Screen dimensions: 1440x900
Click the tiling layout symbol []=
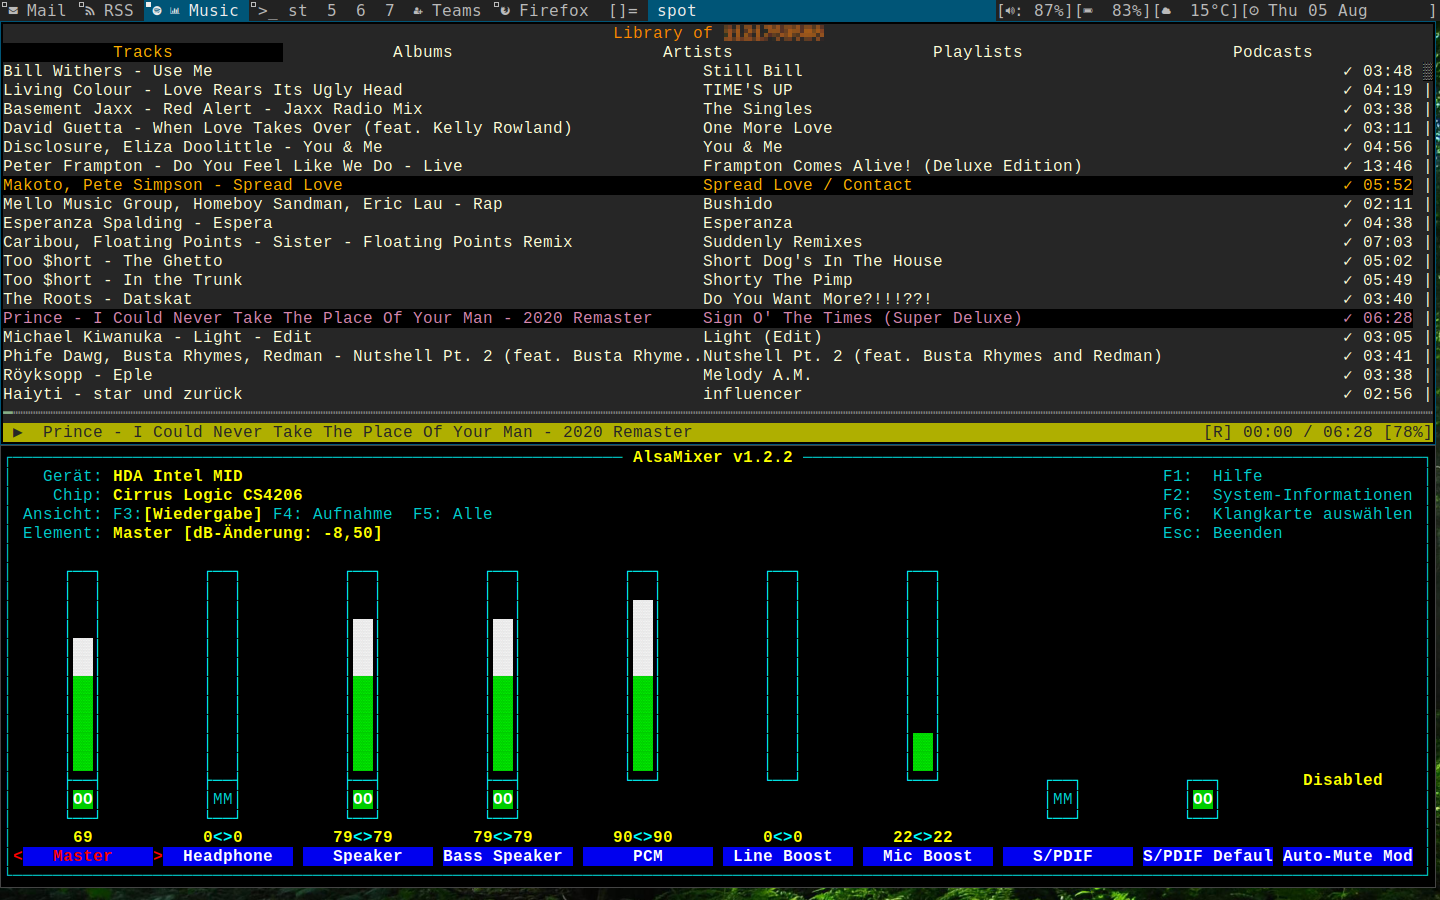point(623,10)
